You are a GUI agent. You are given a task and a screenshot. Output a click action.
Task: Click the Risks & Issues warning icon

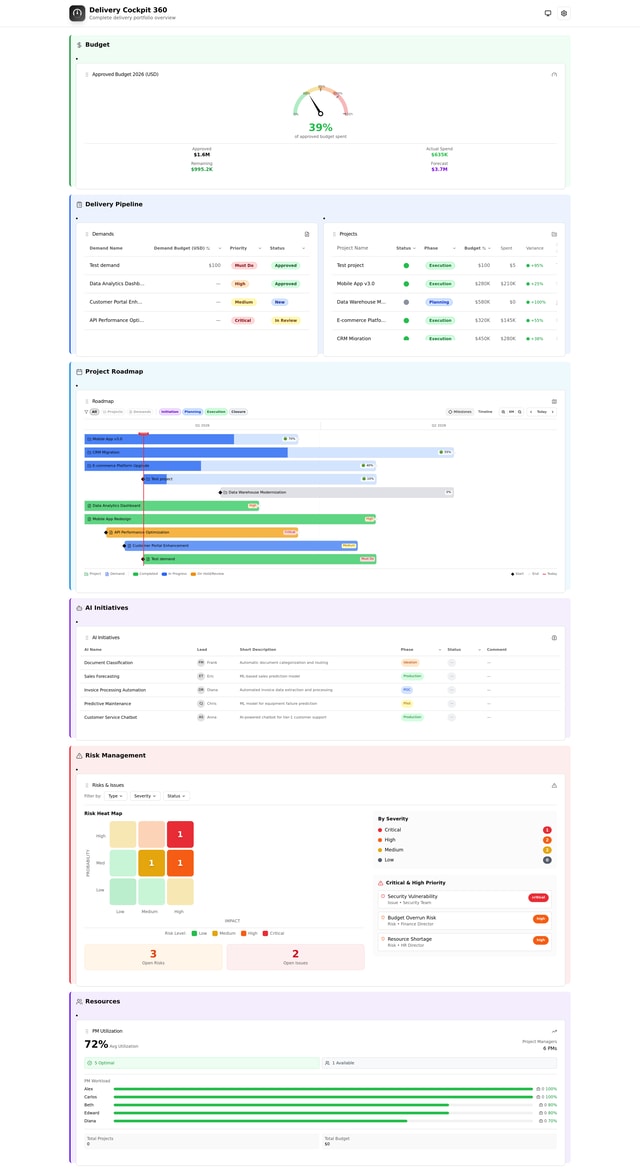pyautogui.click(x=554, y=785)
